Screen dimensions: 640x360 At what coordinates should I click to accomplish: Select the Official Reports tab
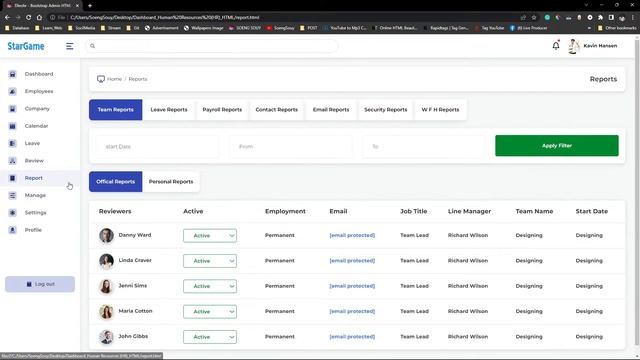116,182
